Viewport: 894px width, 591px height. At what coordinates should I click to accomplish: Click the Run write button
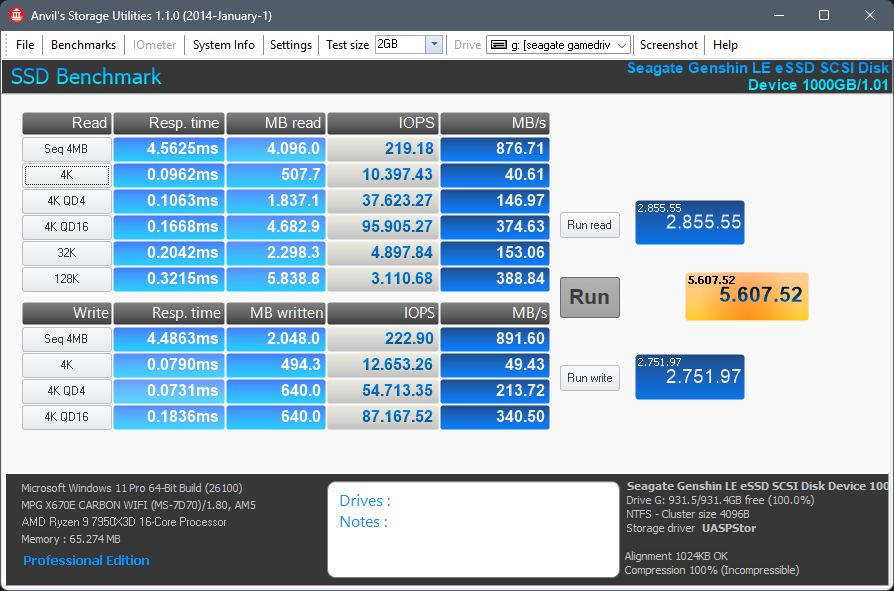pyautogui.click(x=589, y=377)
